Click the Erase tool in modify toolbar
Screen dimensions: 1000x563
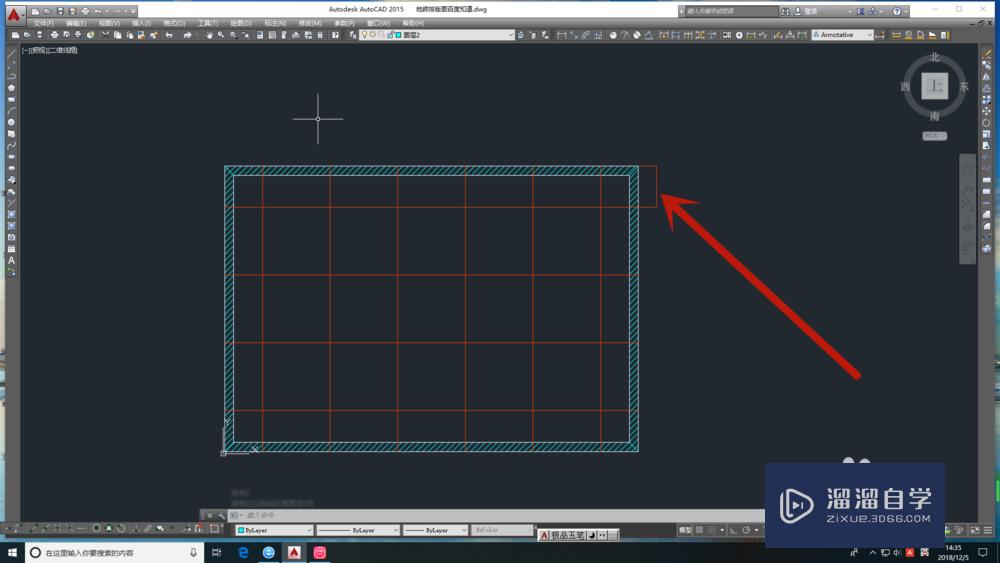click(x=987, y=54)
